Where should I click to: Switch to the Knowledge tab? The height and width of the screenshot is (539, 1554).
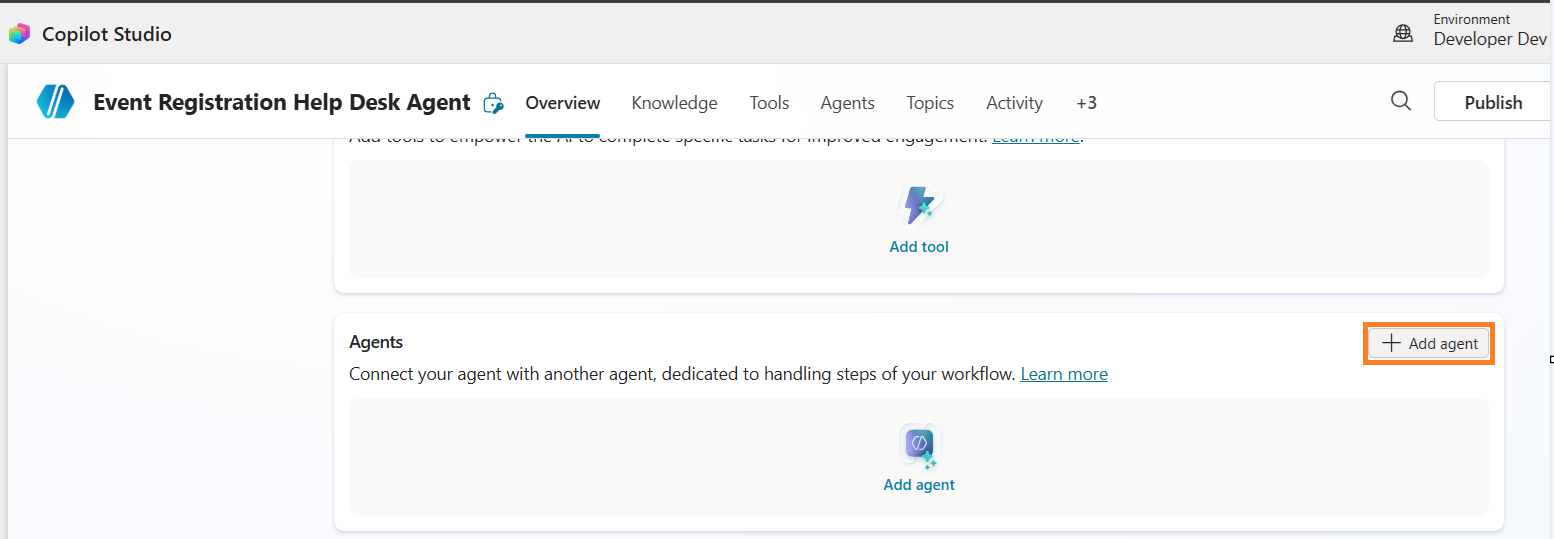(x=674, y=103)
